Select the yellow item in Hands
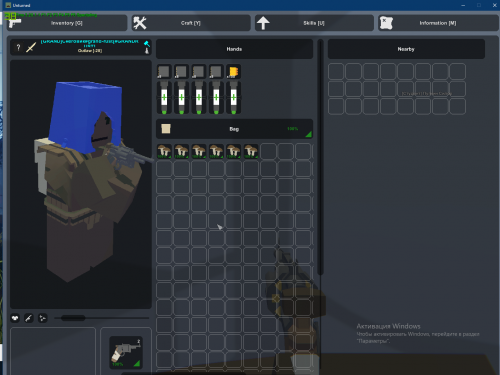The image size is (500, 375). [x=233, y=72]
